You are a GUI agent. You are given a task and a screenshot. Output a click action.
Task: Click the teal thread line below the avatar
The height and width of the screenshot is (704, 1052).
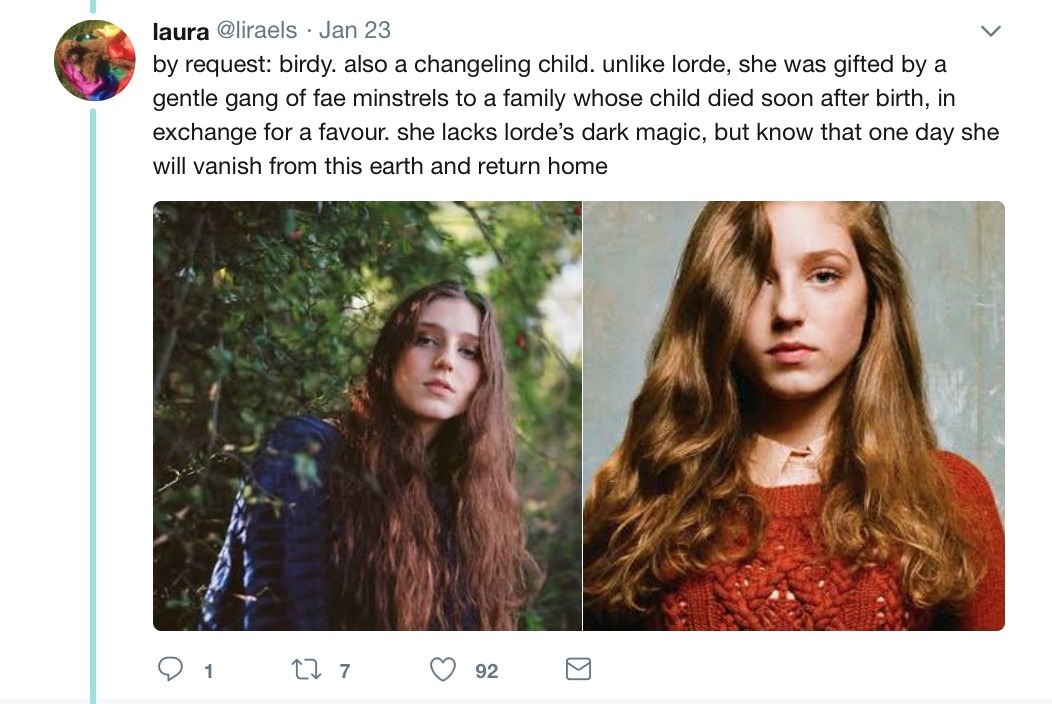[93, 400]
